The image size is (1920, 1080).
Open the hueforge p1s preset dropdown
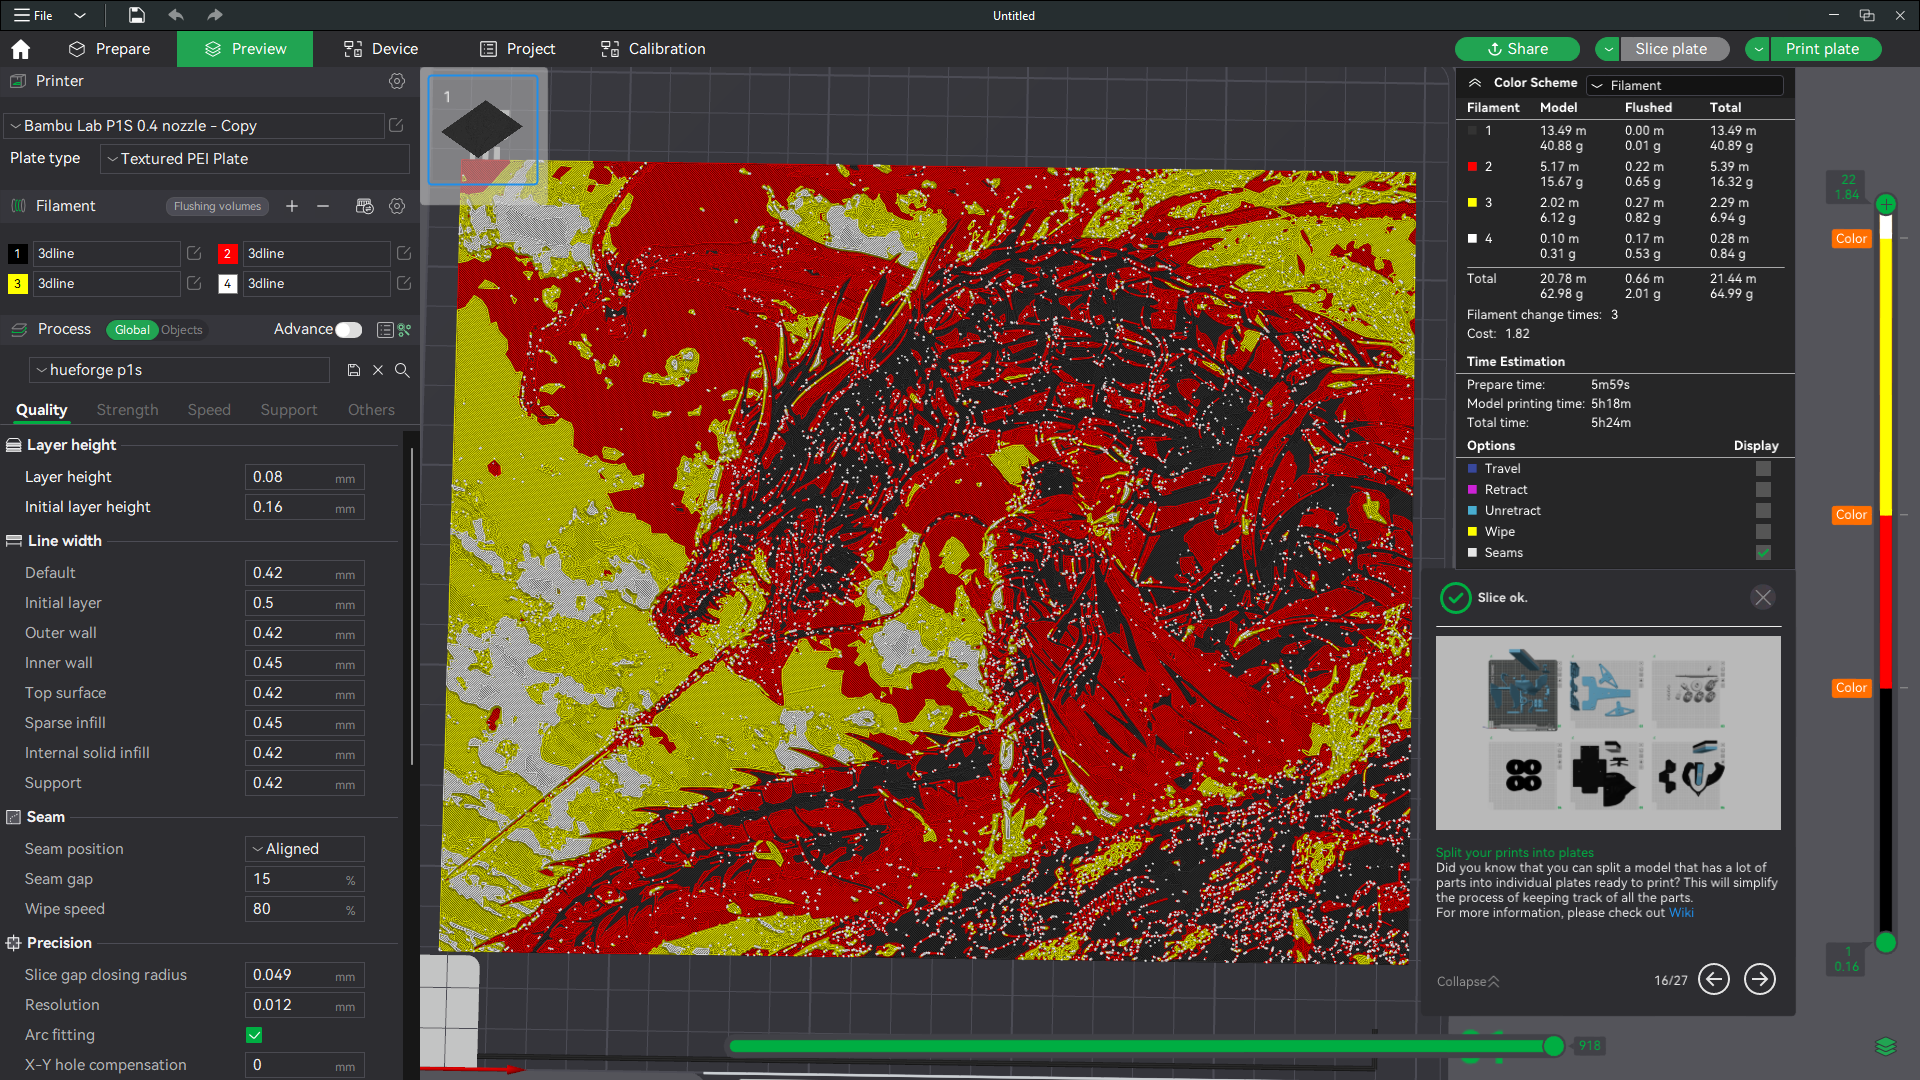pos(180,370)
